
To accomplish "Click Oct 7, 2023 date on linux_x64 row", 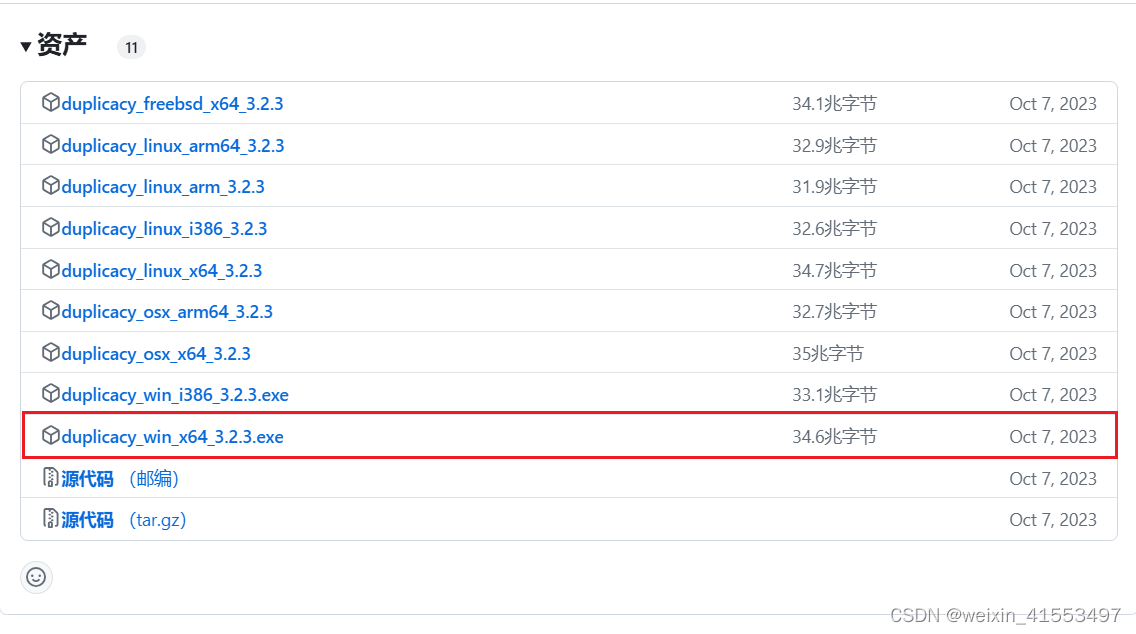I will pyautogui.click(x=1053, y=271).
